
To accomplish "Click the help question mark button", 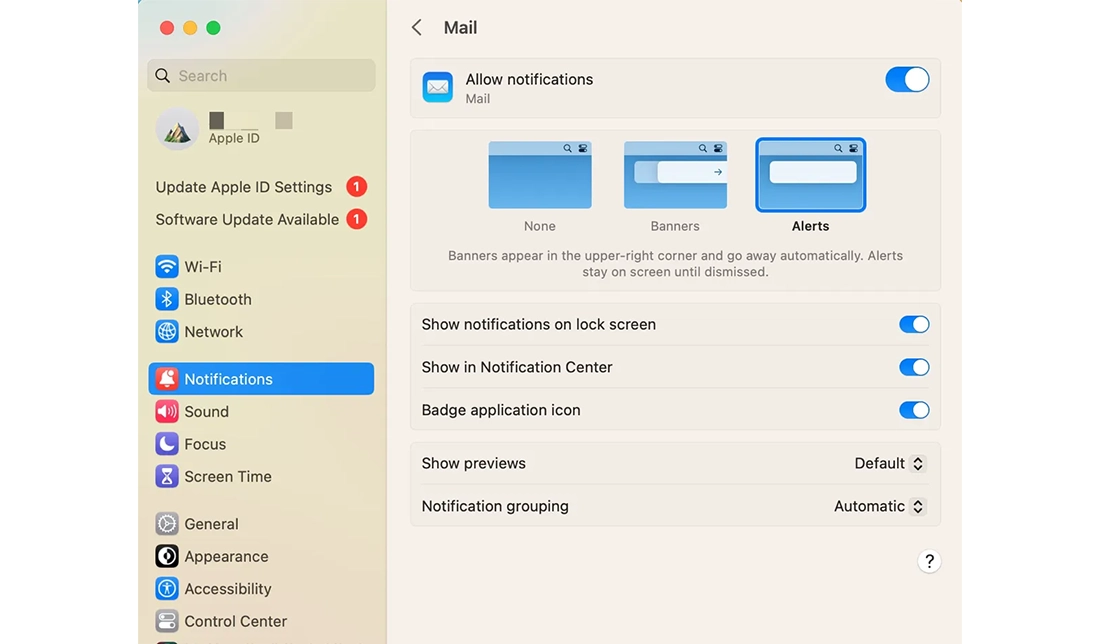I will [929, 561].
